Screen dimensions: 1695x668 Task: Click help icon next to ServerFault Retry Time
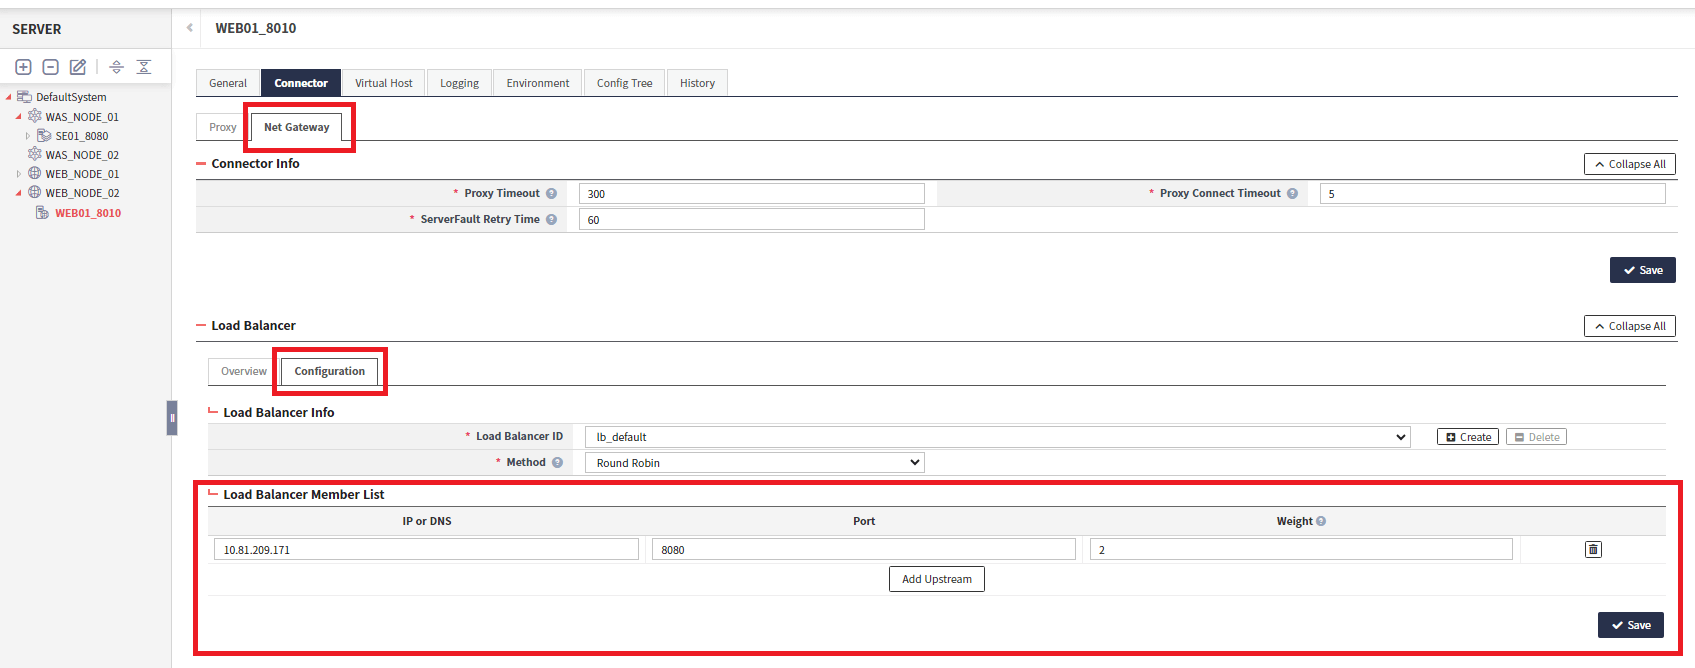coord(551,220)
